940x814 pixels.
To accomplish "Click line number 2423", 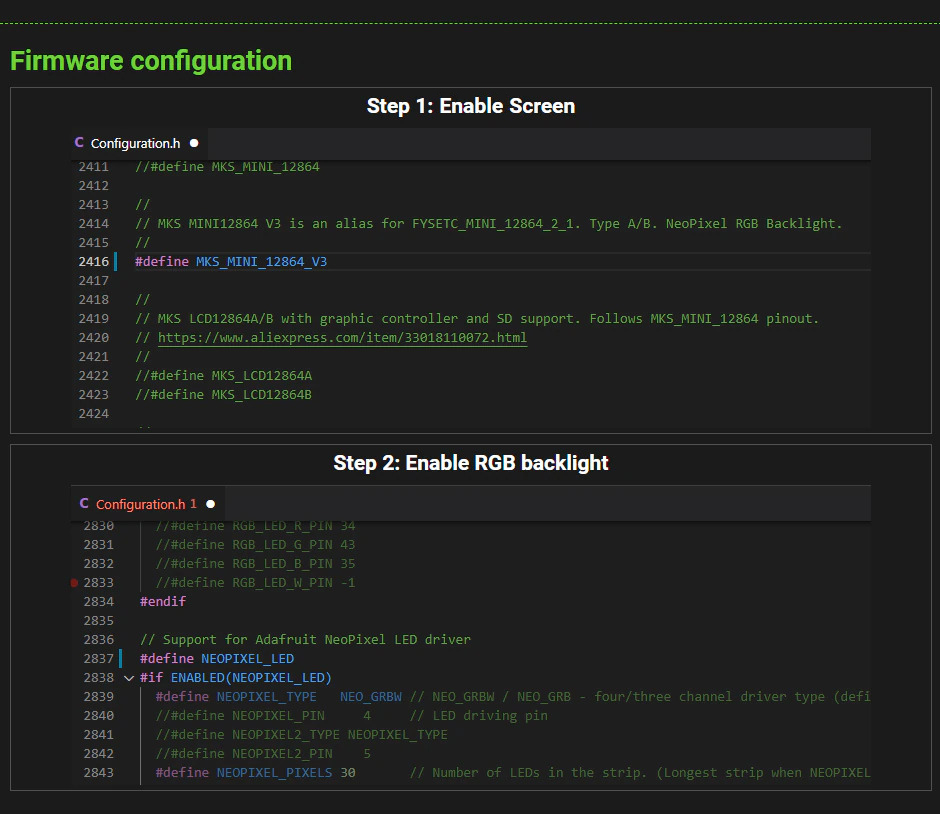I will pyautogui.click(x=94, y=394).
